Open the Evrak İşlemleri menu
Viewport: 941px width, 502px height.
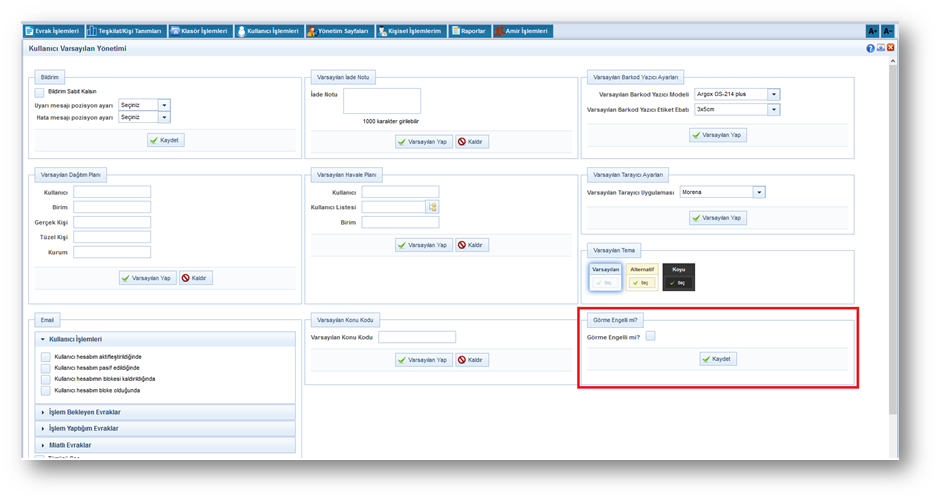coord(53,31)
